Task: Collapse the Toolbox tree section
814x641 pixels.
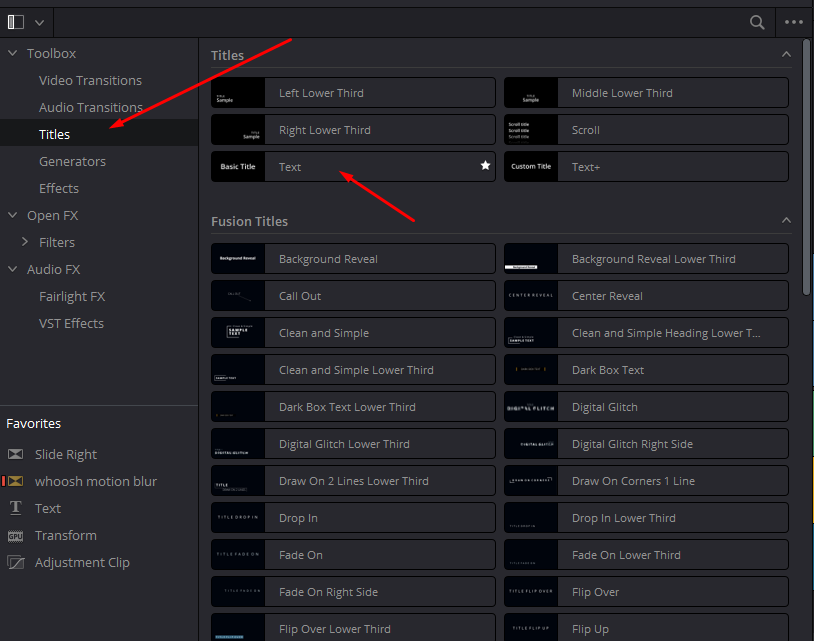Action: tap(12, 53)
